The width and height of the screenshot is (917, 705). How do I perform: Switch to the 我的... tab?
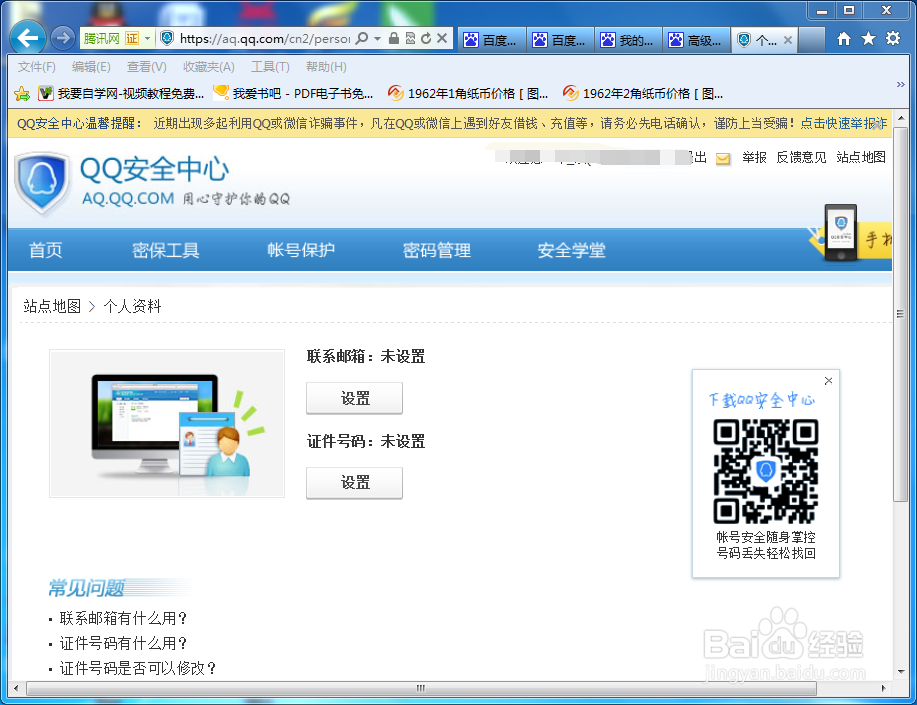629,40
